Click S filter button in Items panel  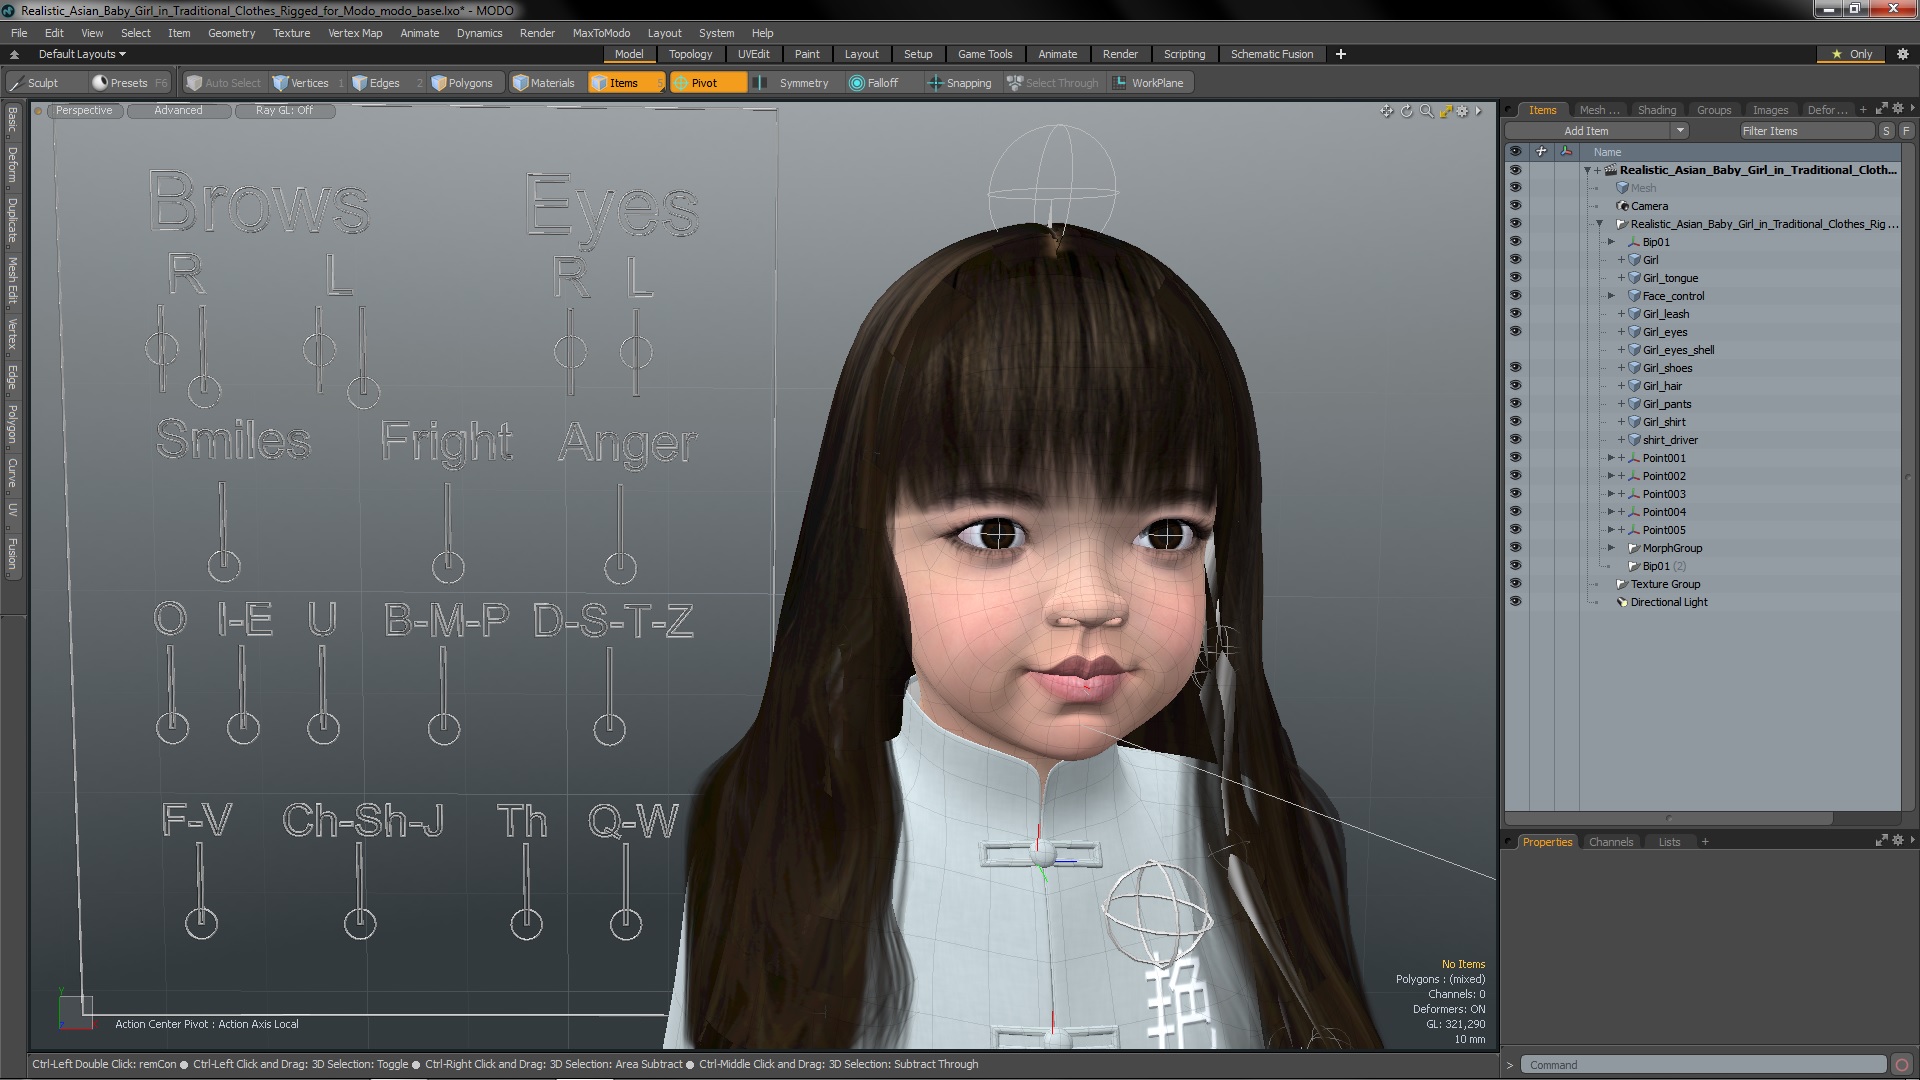[x=1886, y=131]
